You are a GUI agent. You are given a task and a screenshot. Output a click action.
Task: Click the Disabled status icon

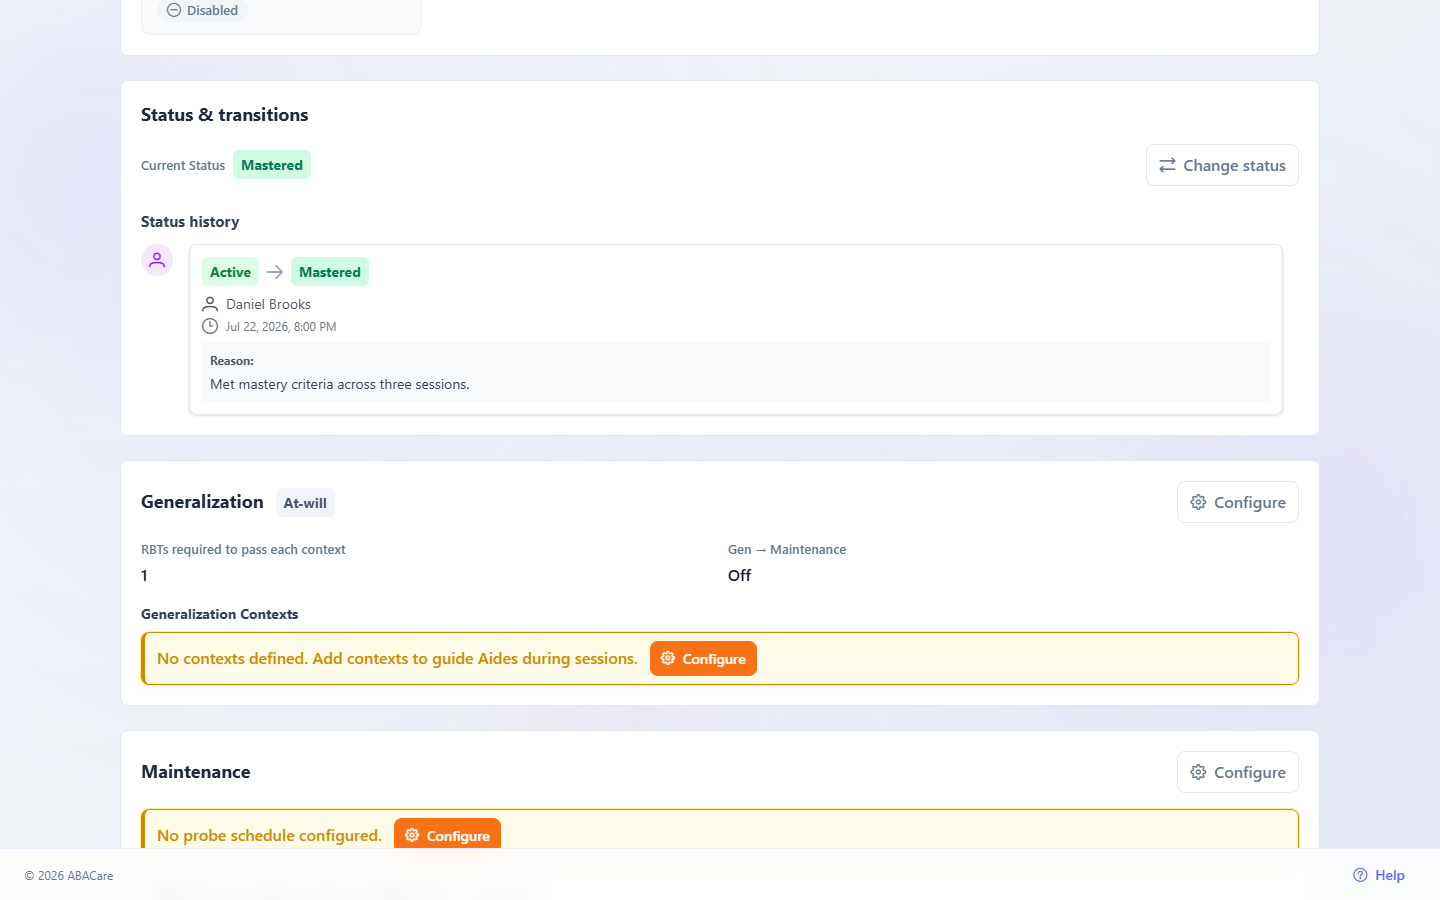coord(174,10)
